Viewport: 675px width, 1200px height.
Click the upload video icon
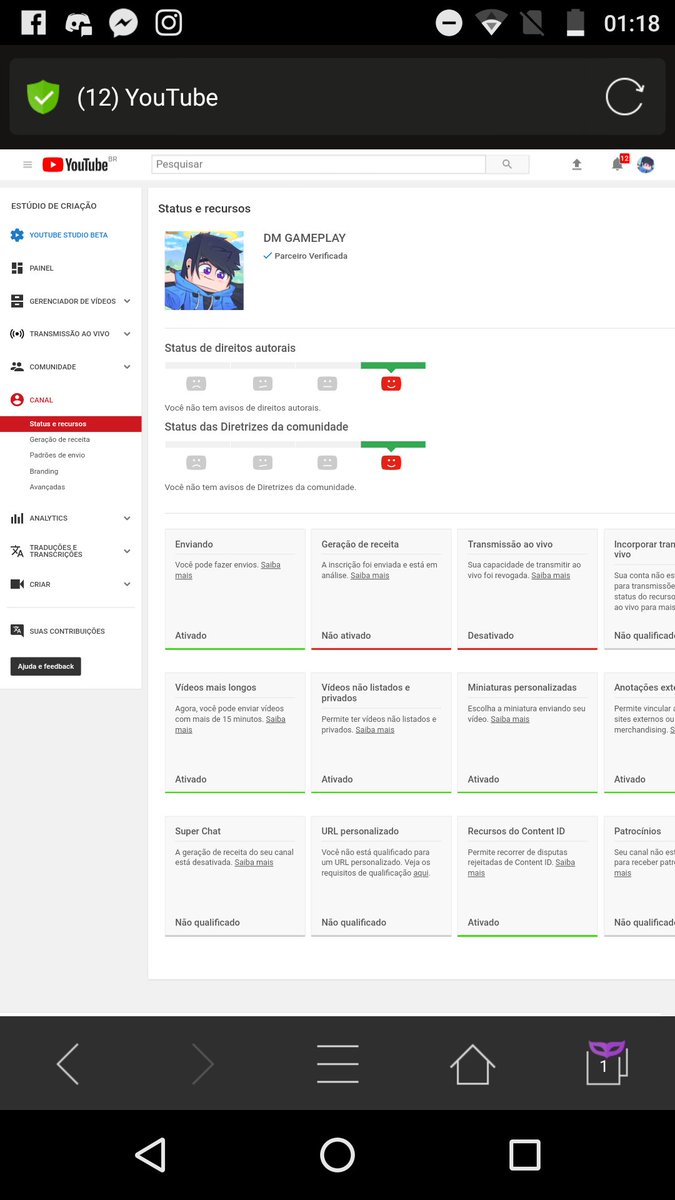pos(577,165)
